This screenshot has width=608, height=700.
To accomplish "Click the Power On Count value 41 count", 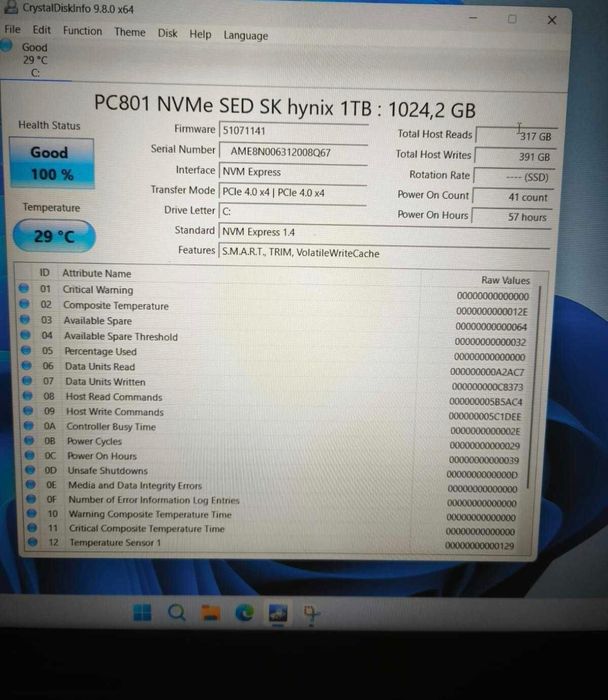I will point(512,197).
